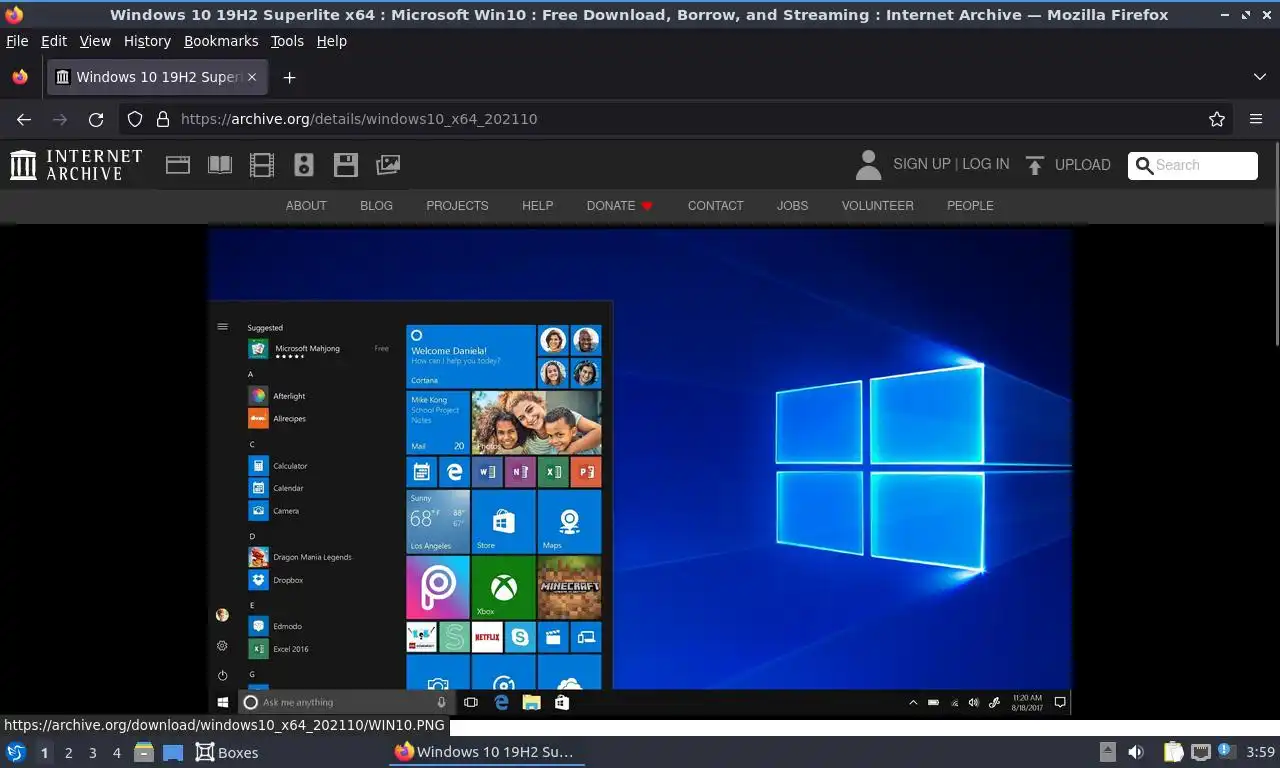
Task: Switch to workspace 1
Action: coord(44,753)
